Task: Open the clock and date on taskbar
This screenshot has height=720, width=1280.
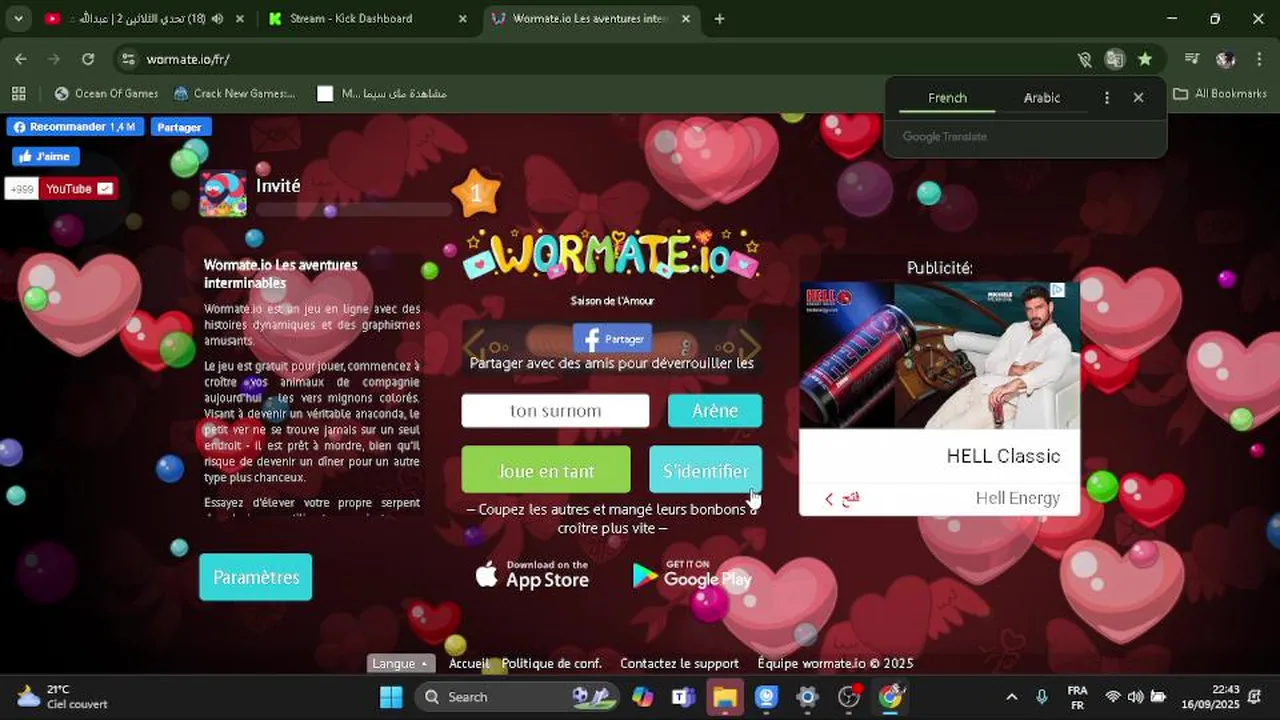Action: pos(1210,697)
